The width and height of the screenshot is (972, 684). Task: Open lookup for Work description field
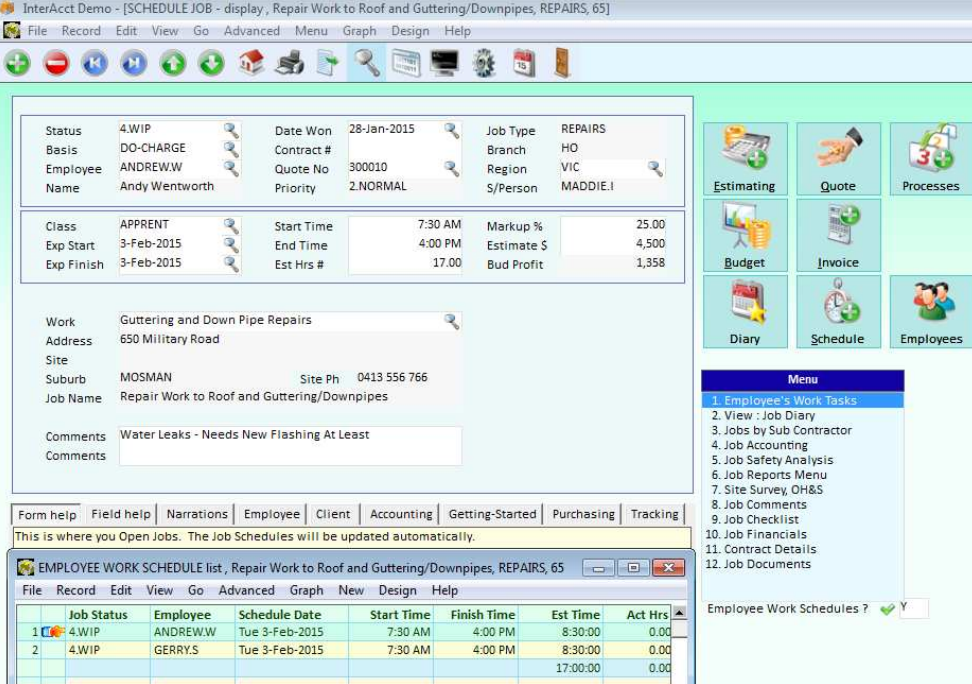451,320
